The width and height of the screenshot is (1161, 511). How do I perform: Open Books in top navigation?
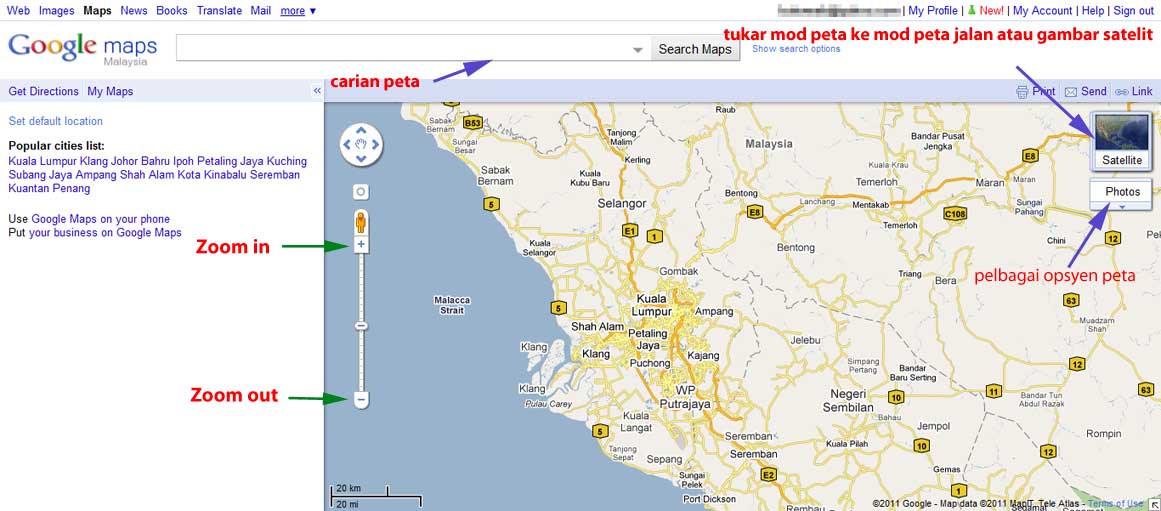pos(172,10)
